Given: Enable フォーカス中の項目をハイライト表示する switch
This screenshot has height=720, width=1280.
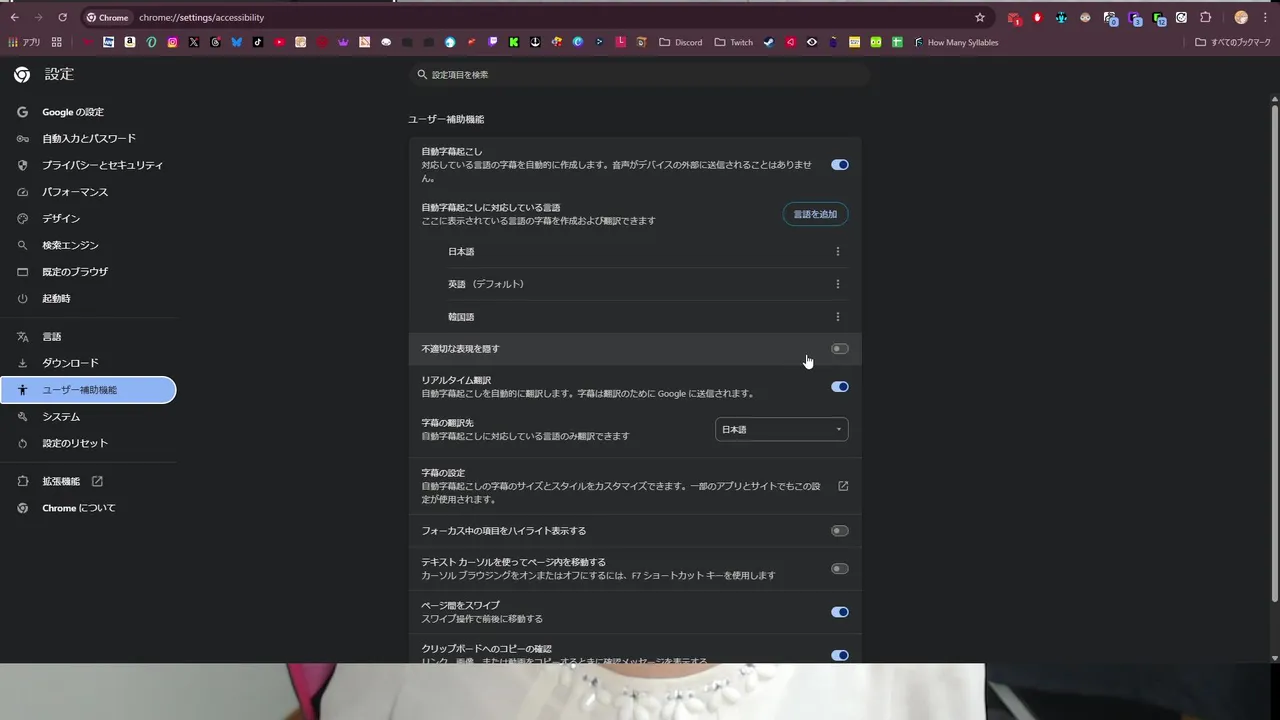Looking at the screenshot, I should click(840, 531).
